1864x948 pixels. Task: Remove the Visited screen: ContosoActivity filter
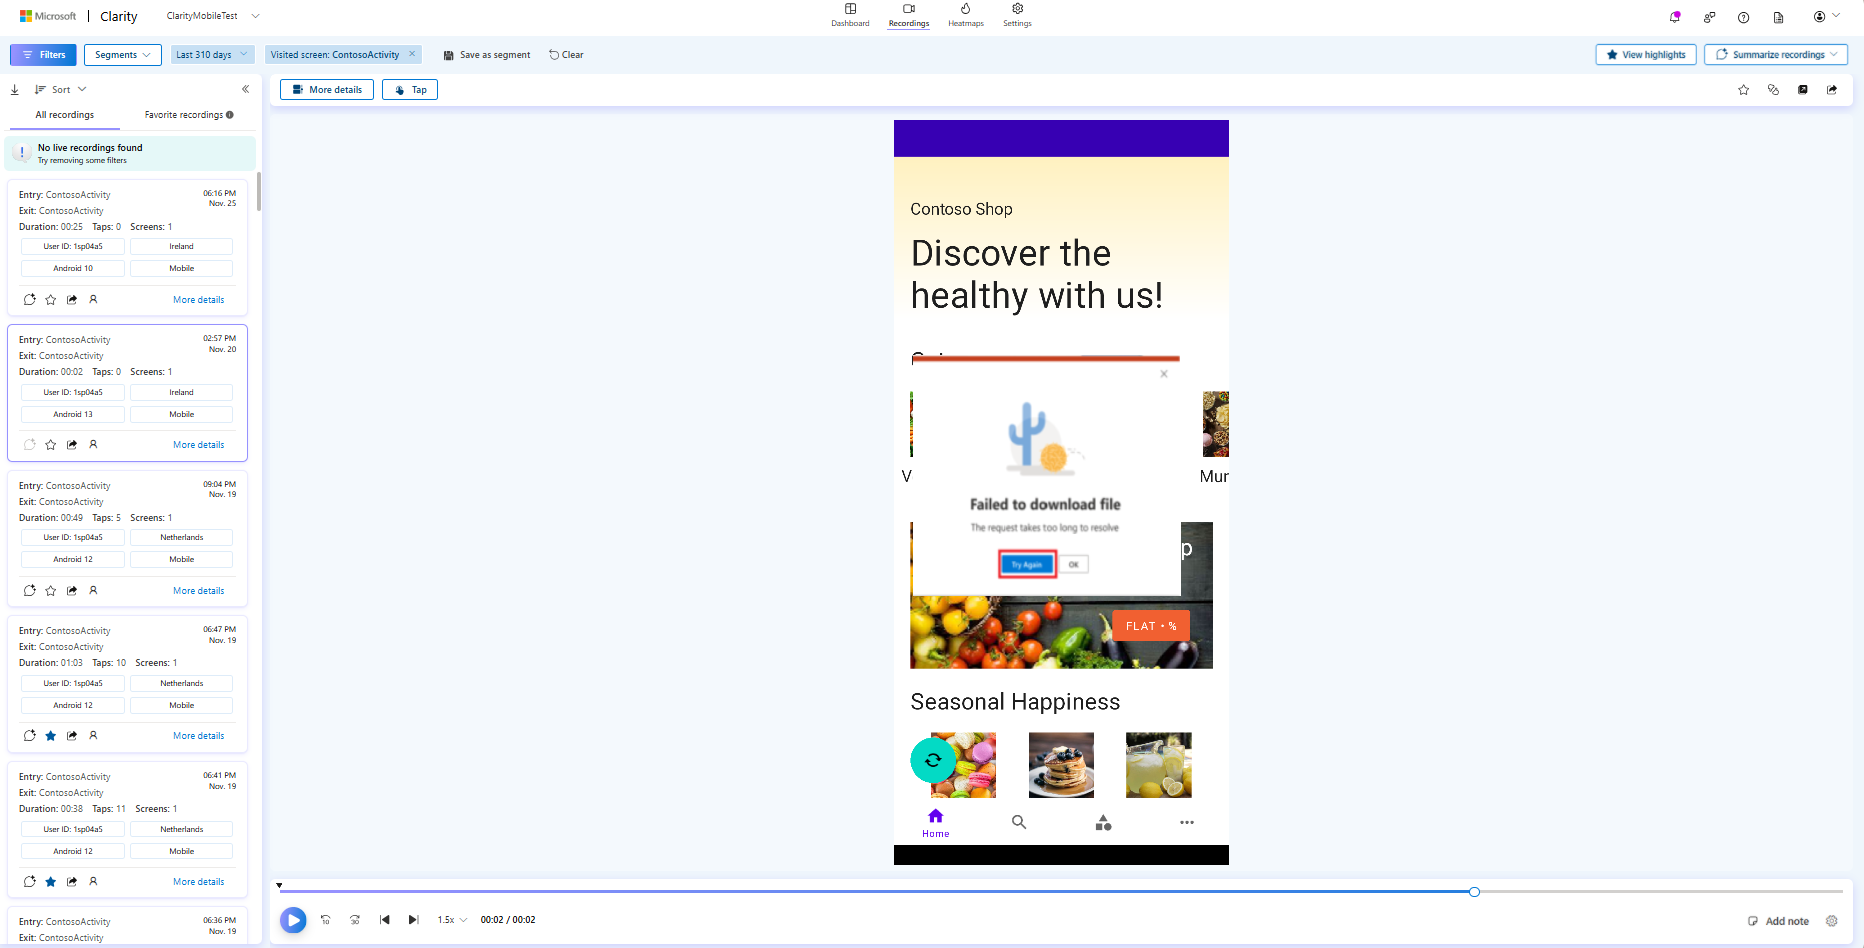click(412, 54)
